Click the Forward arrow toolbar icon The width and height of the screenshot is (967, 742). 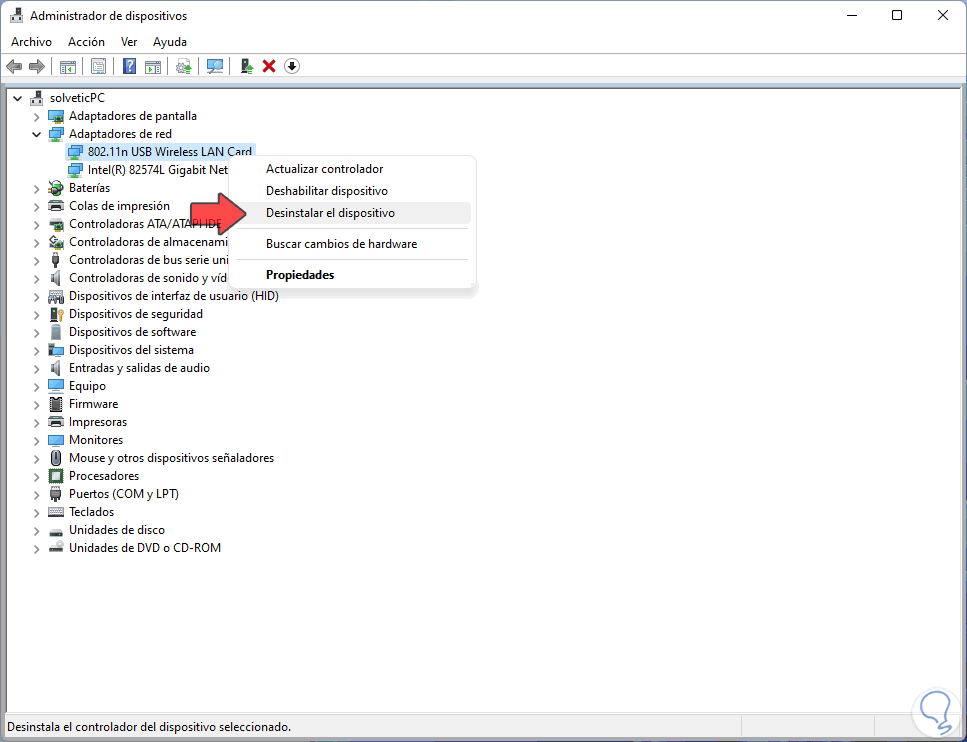coord(37,66)
